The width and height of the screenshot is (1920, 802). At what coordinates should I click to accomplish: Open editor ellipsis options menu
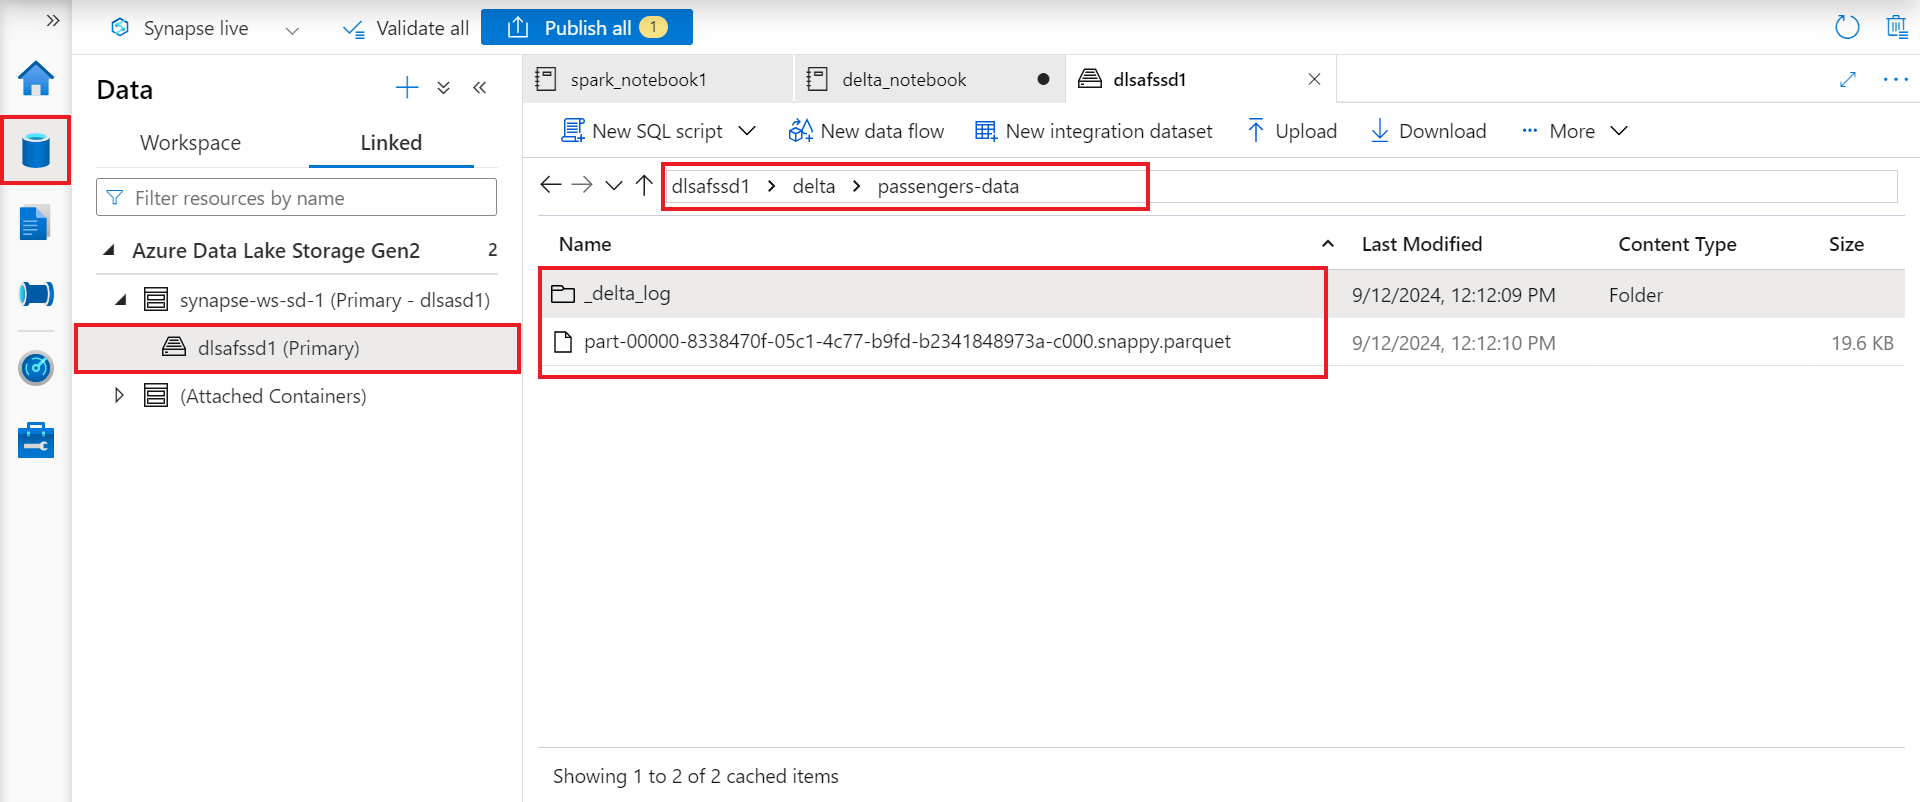(1895, 79)
